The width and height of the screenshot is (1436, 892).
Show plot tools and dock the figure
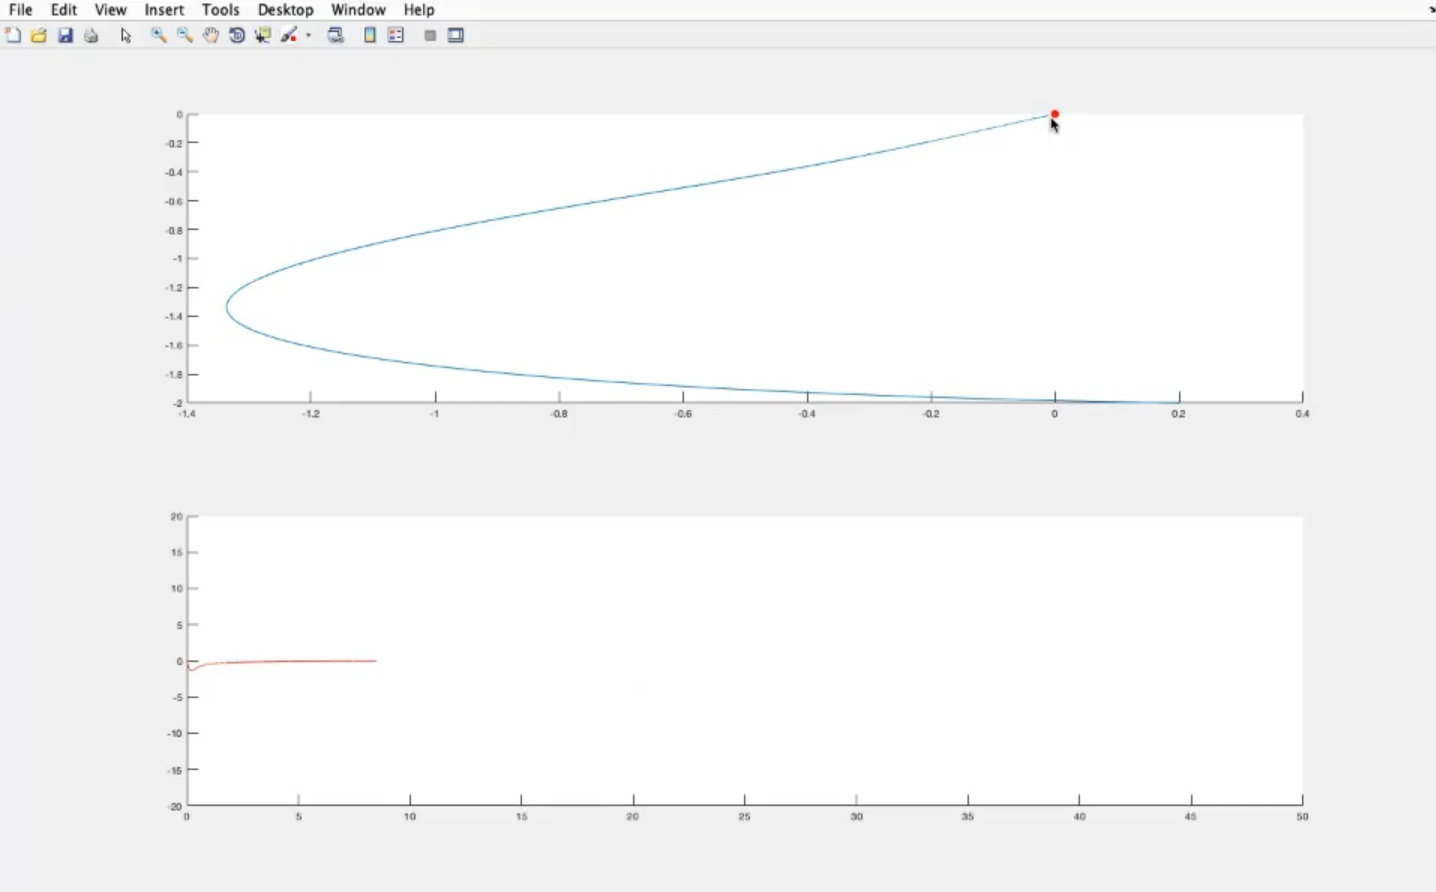click(456, 35)
